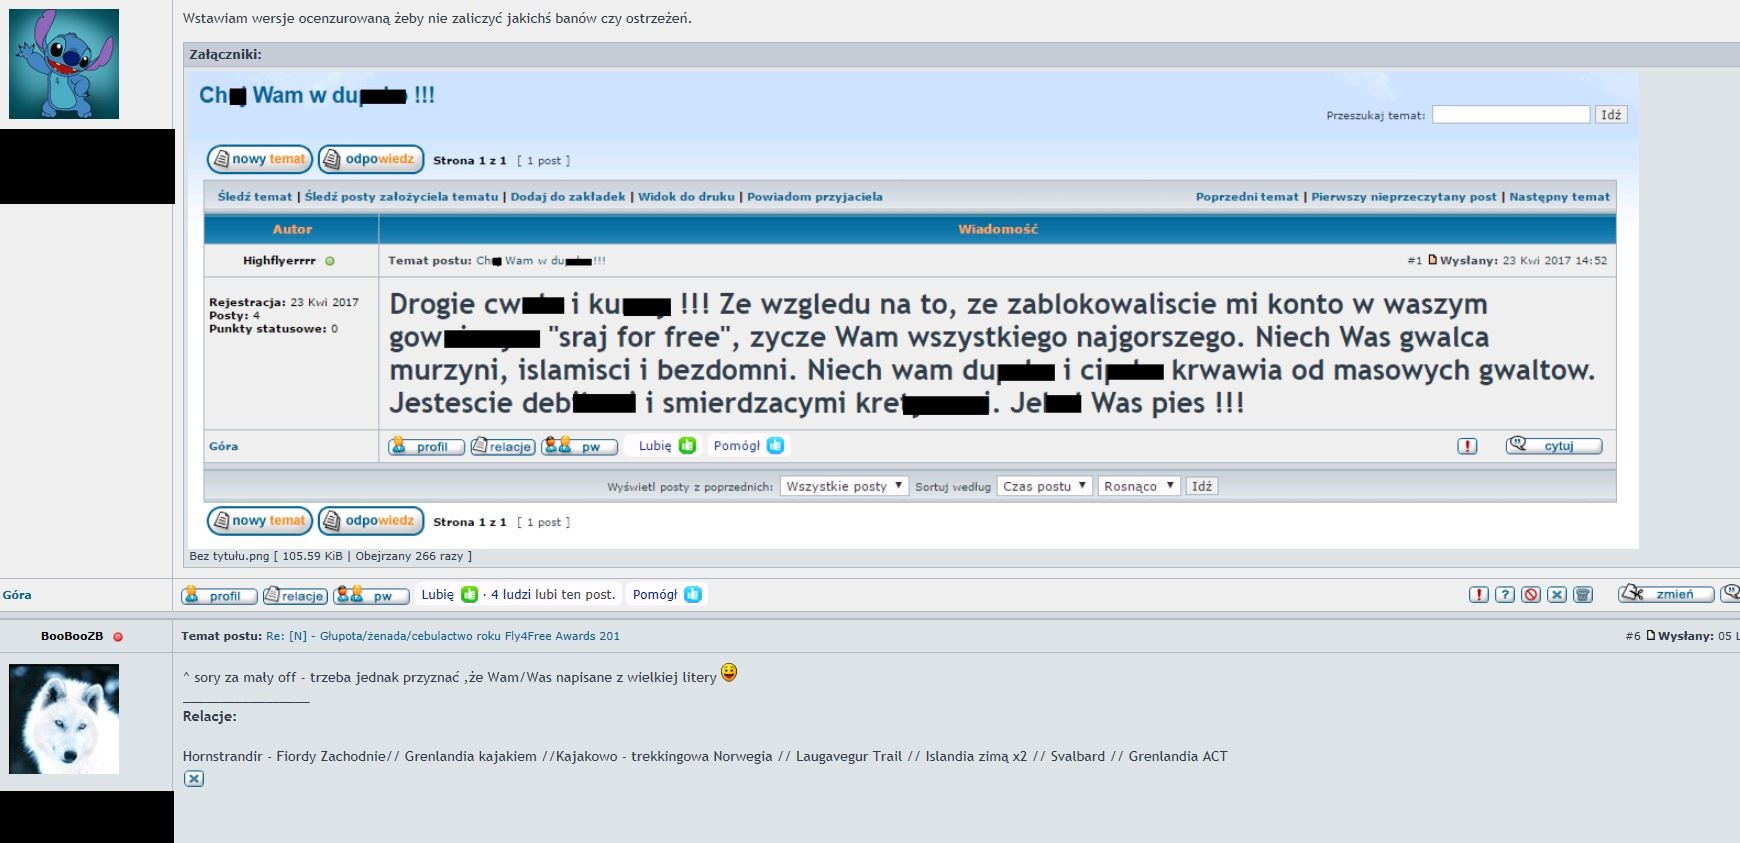The height and width of the screenshot is (843, 1740).
Task: Open the Stitch avatar of the first poster
Action: 64,64
